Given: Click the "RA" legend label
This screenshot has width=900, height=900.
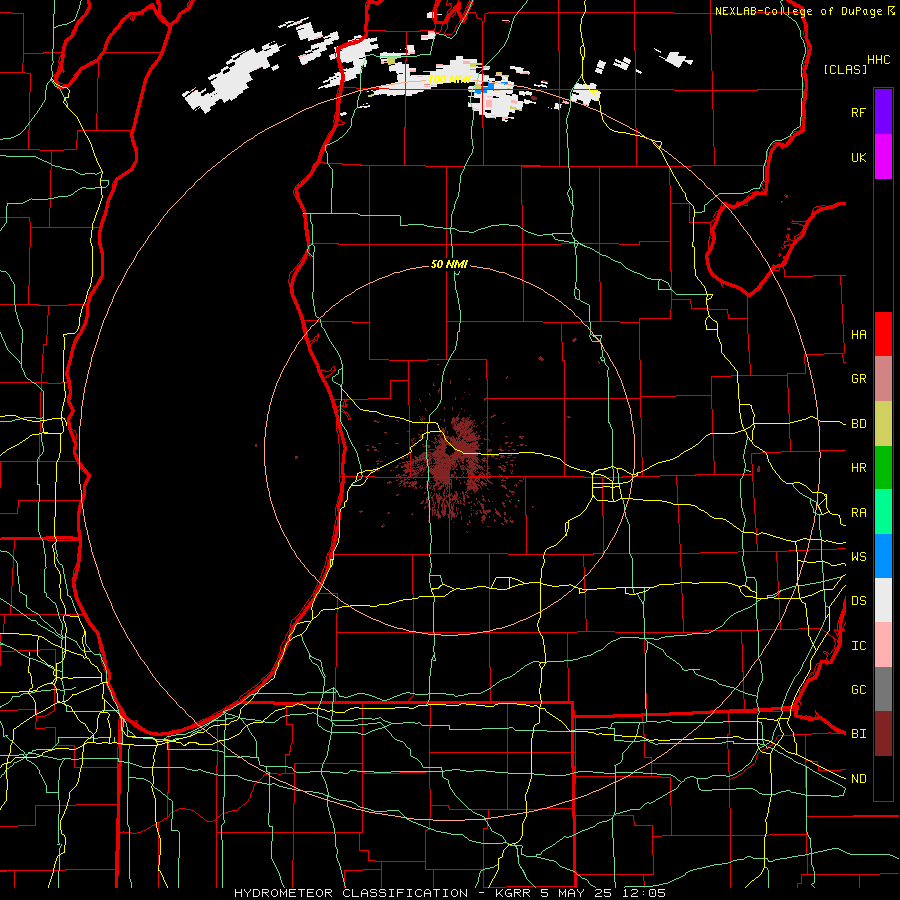Looking at the screenshot, I should tap(858, 513).
